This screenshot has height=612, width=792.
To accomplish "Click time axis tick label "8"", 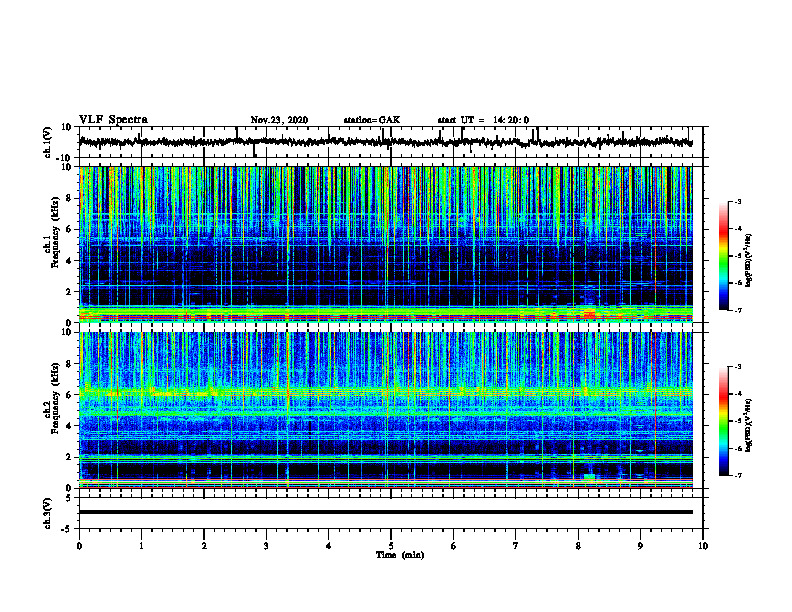I will (578, 546).
